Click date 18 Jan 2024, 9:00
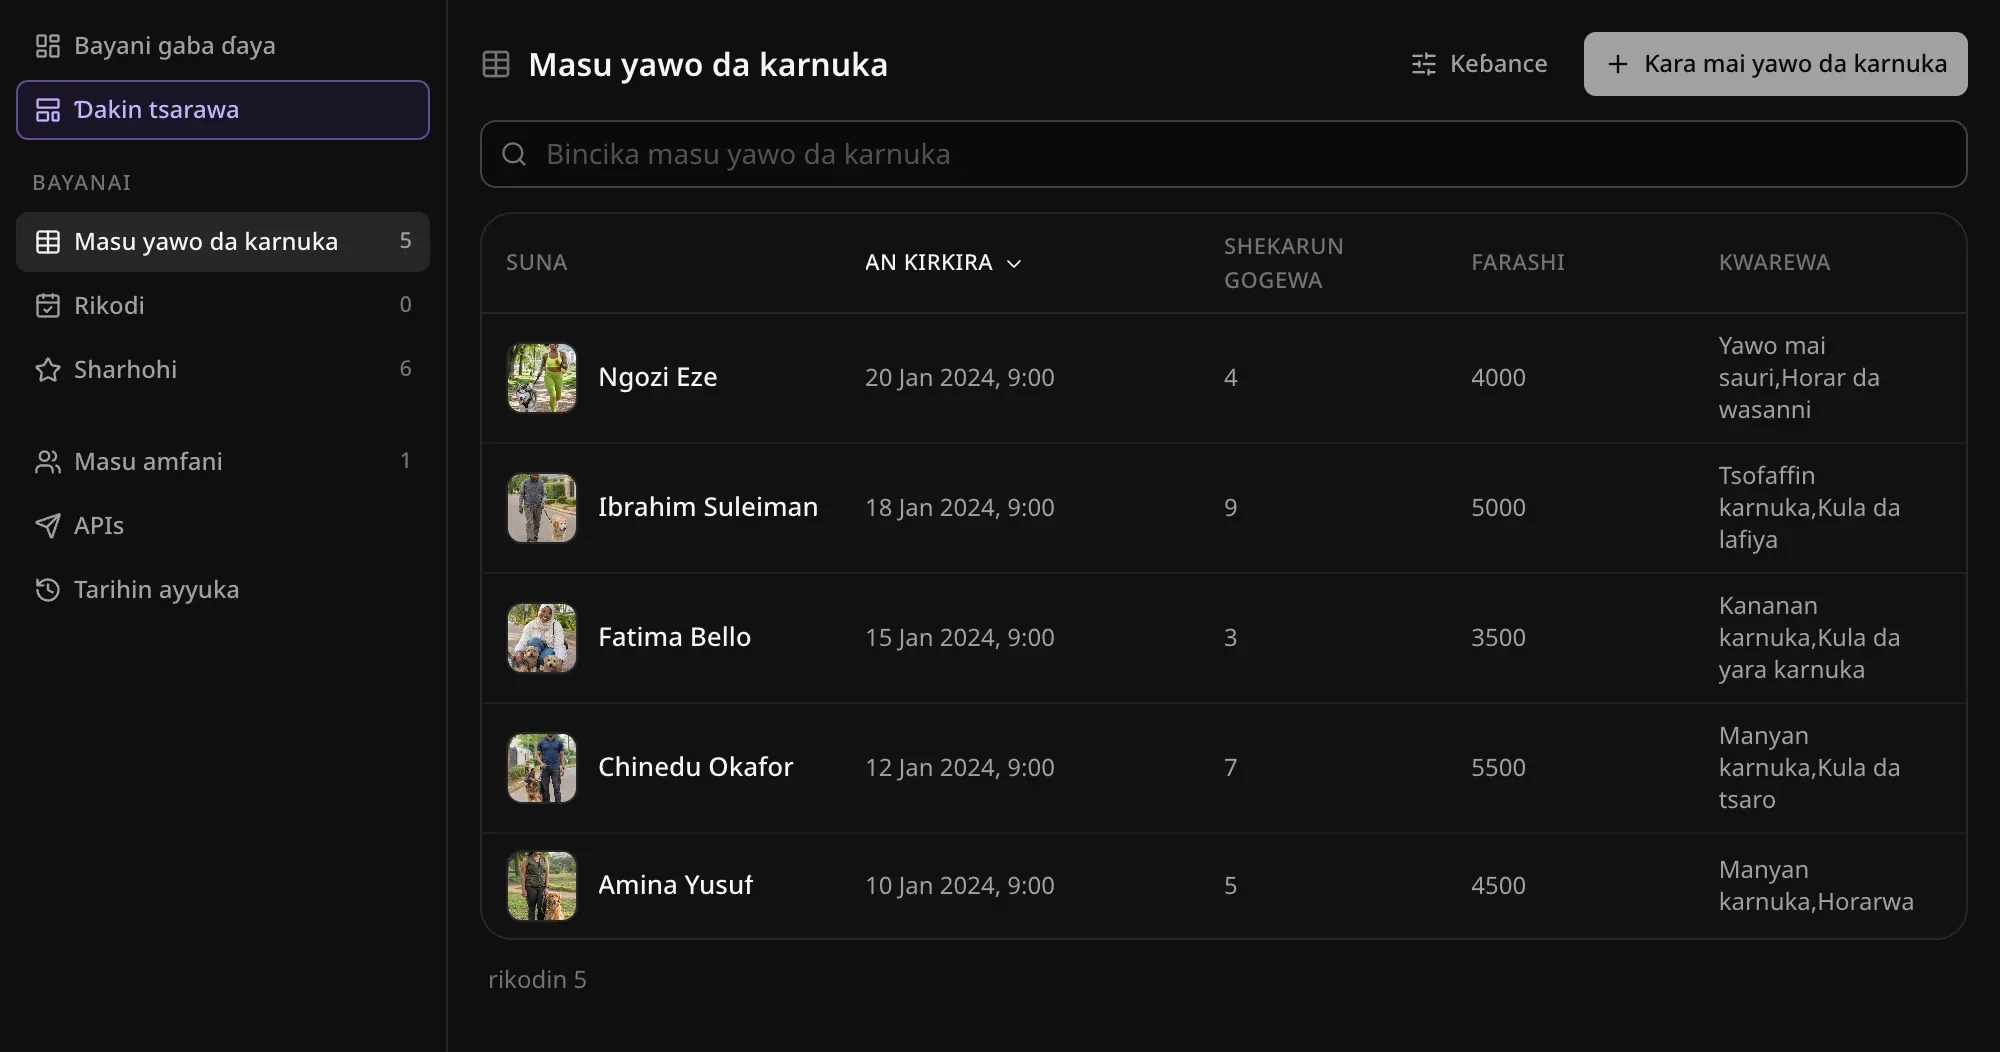 click(960, 508)
